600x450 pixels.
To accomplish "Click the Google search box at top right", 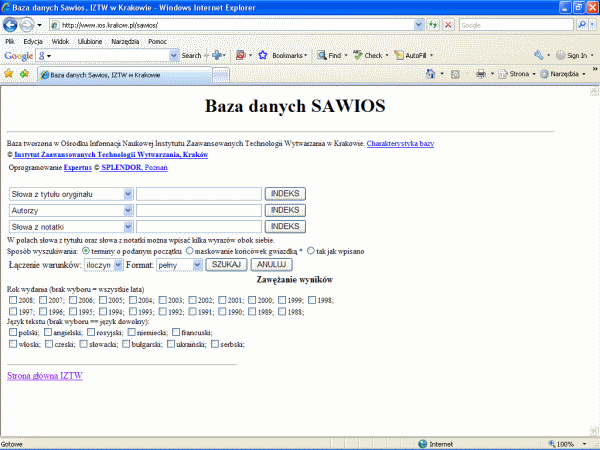I will (x=516, y=25).
